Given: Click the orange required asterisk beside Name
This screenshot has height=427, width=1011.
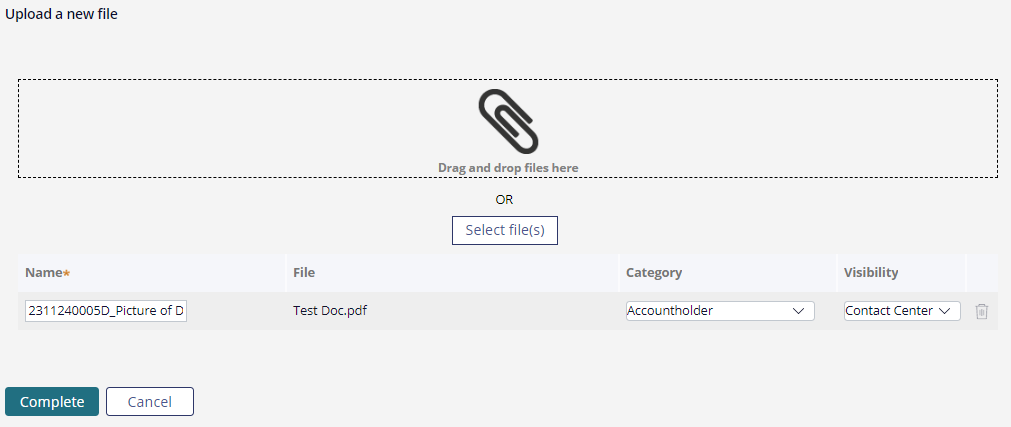Looking at the screenshot, I should pyautogui.click(x=66, y=273).
